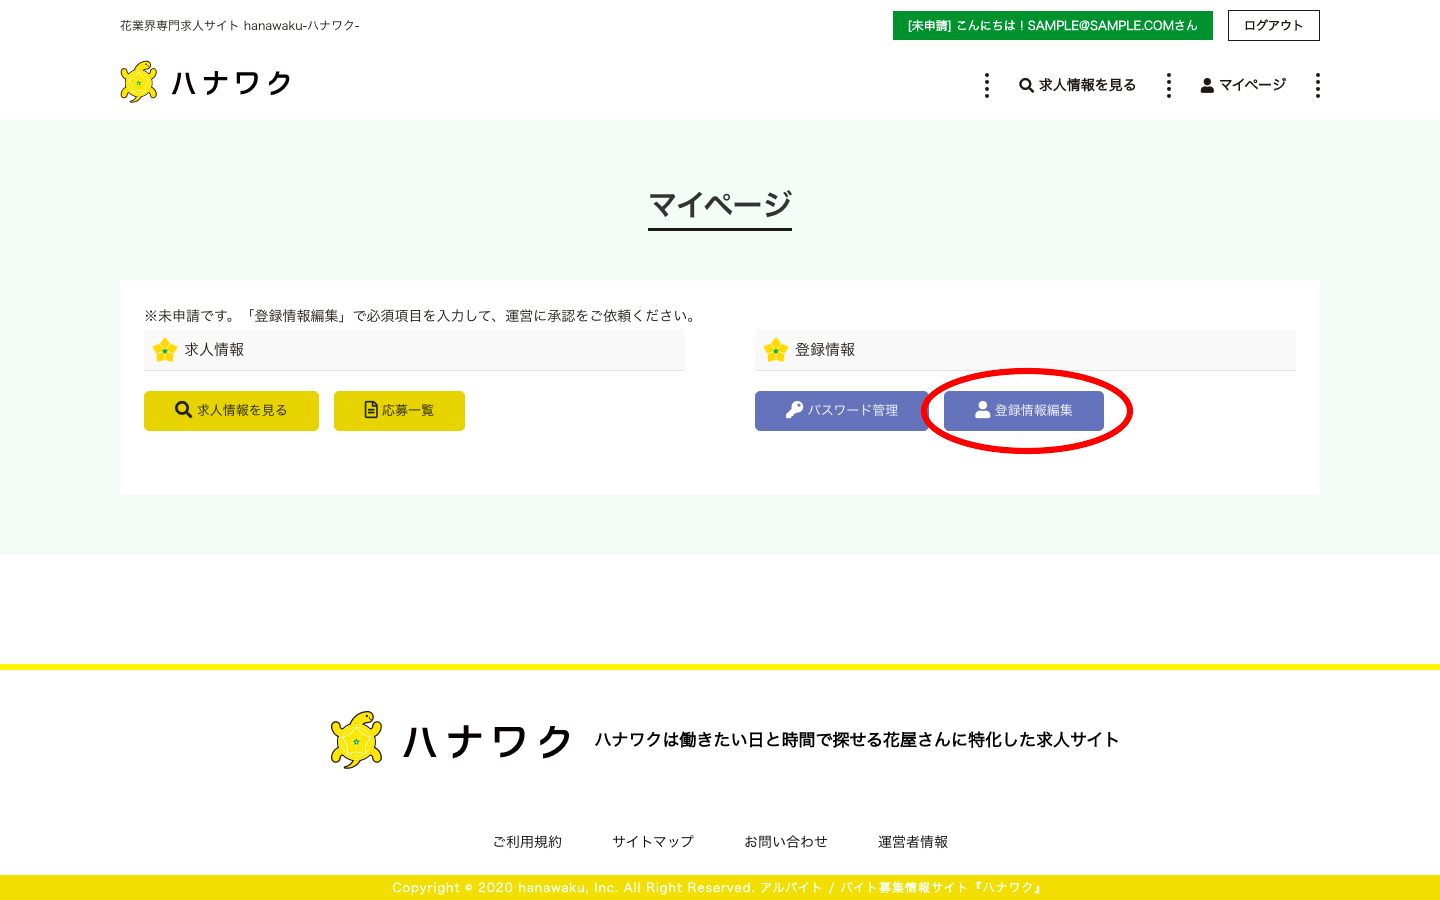Click the magnifier icon on yellow 求人情報を見る button
This screenshot has width=1440, height=900.
[183, 410]
